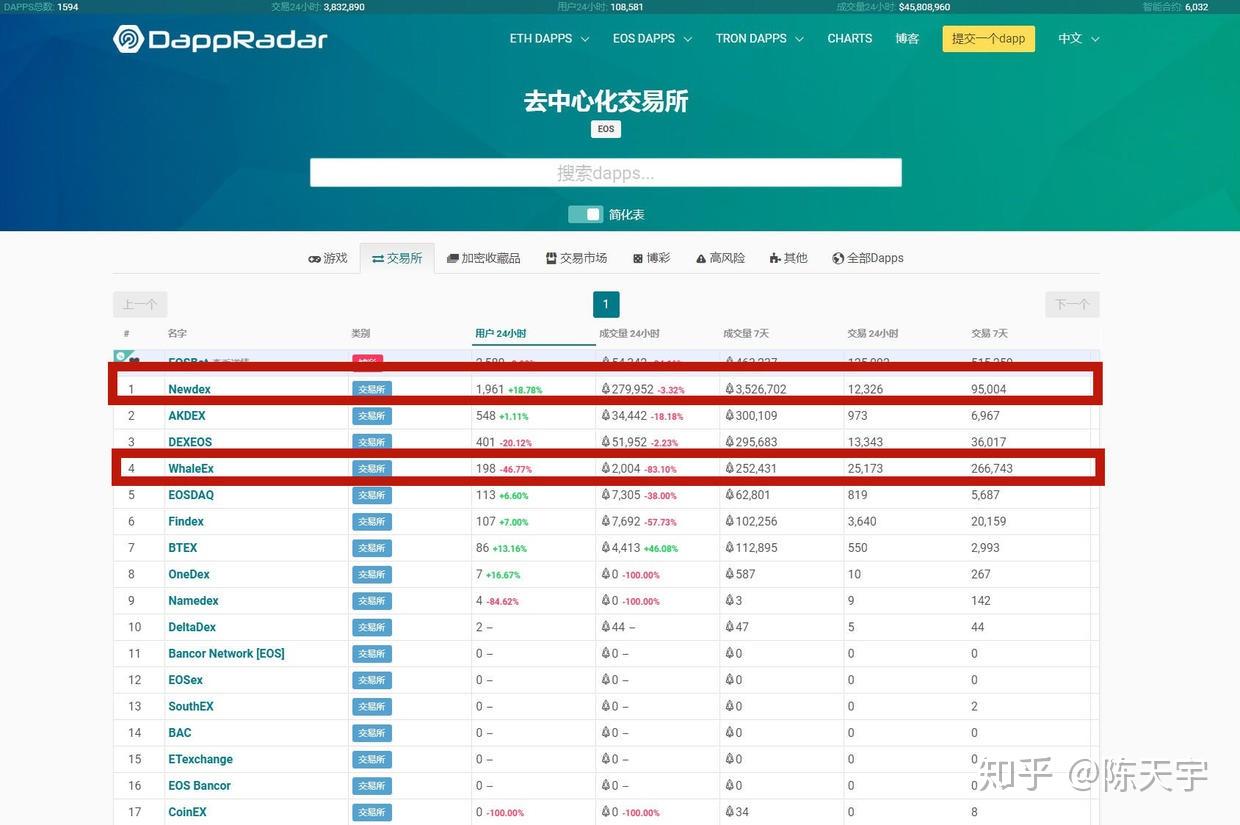Click the 交易所 badge in SouthEX row
This screenshot has height=825, width=1240.
pyautogui.click(x=372, y=706)
